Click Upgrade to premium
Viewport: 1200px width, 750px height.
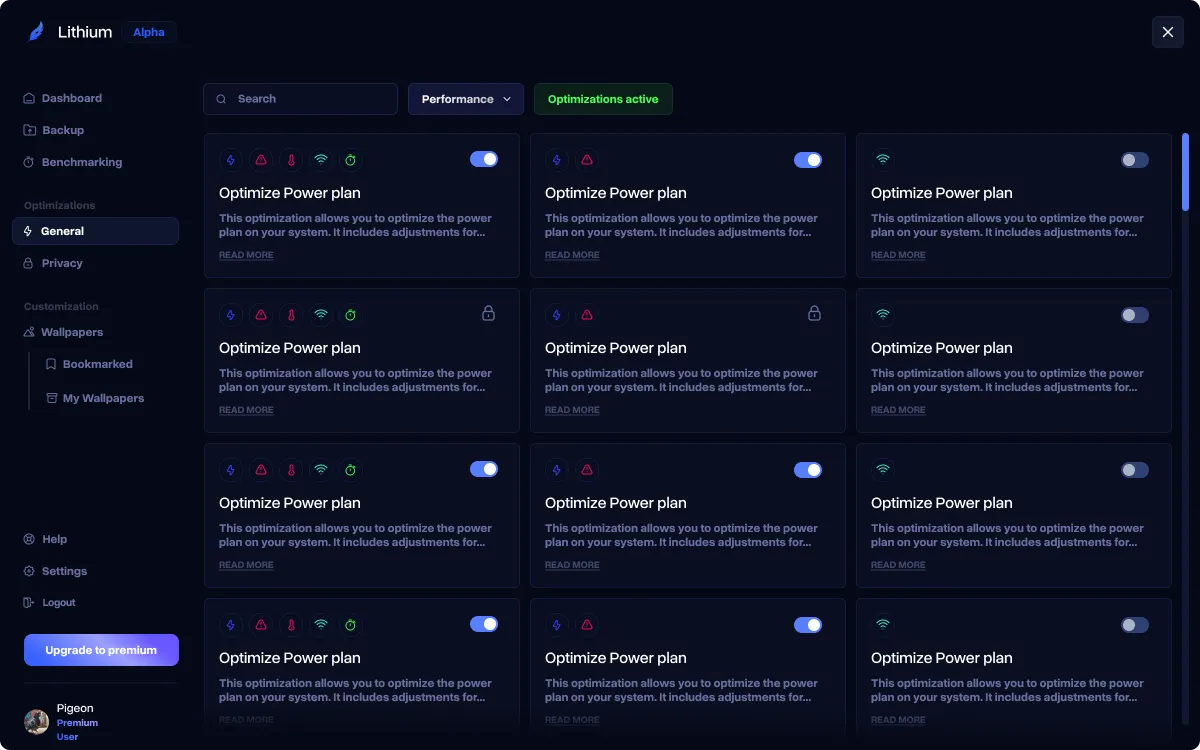pos(101,649)
